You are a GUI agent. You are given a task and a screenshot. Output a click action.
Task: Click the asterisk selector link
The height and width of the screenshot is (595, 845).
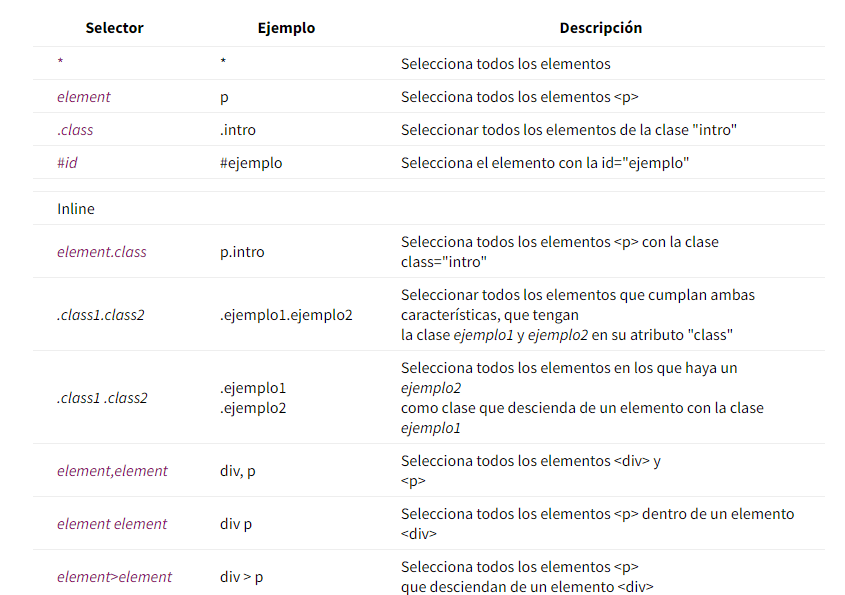tap(60, 64)
